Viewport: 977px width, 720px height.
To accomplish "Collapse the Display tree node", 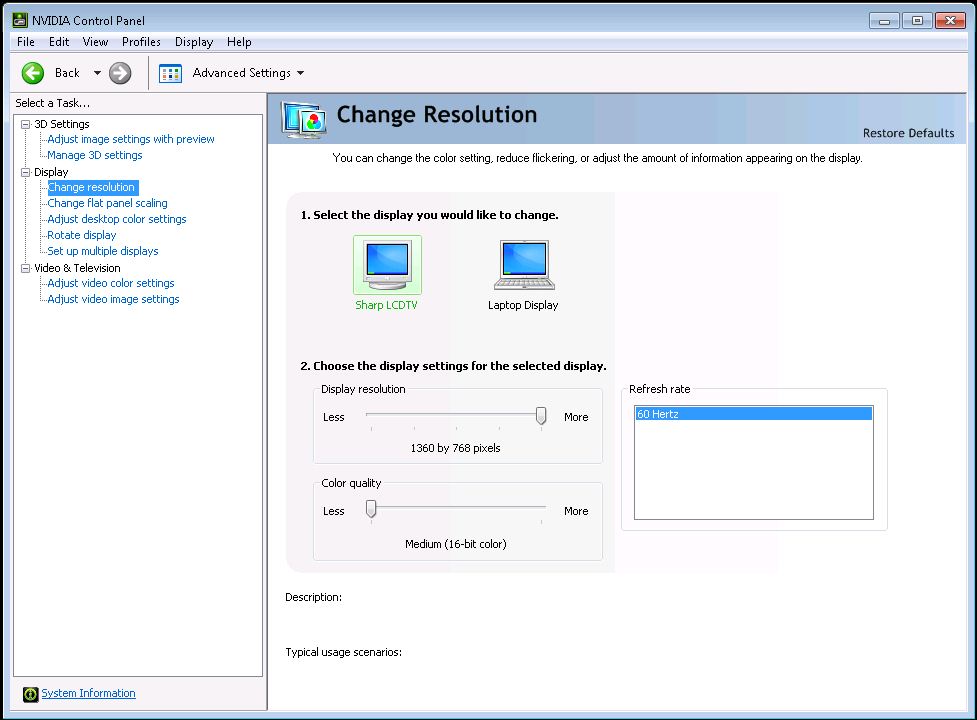I will click(x=26, y=172).
